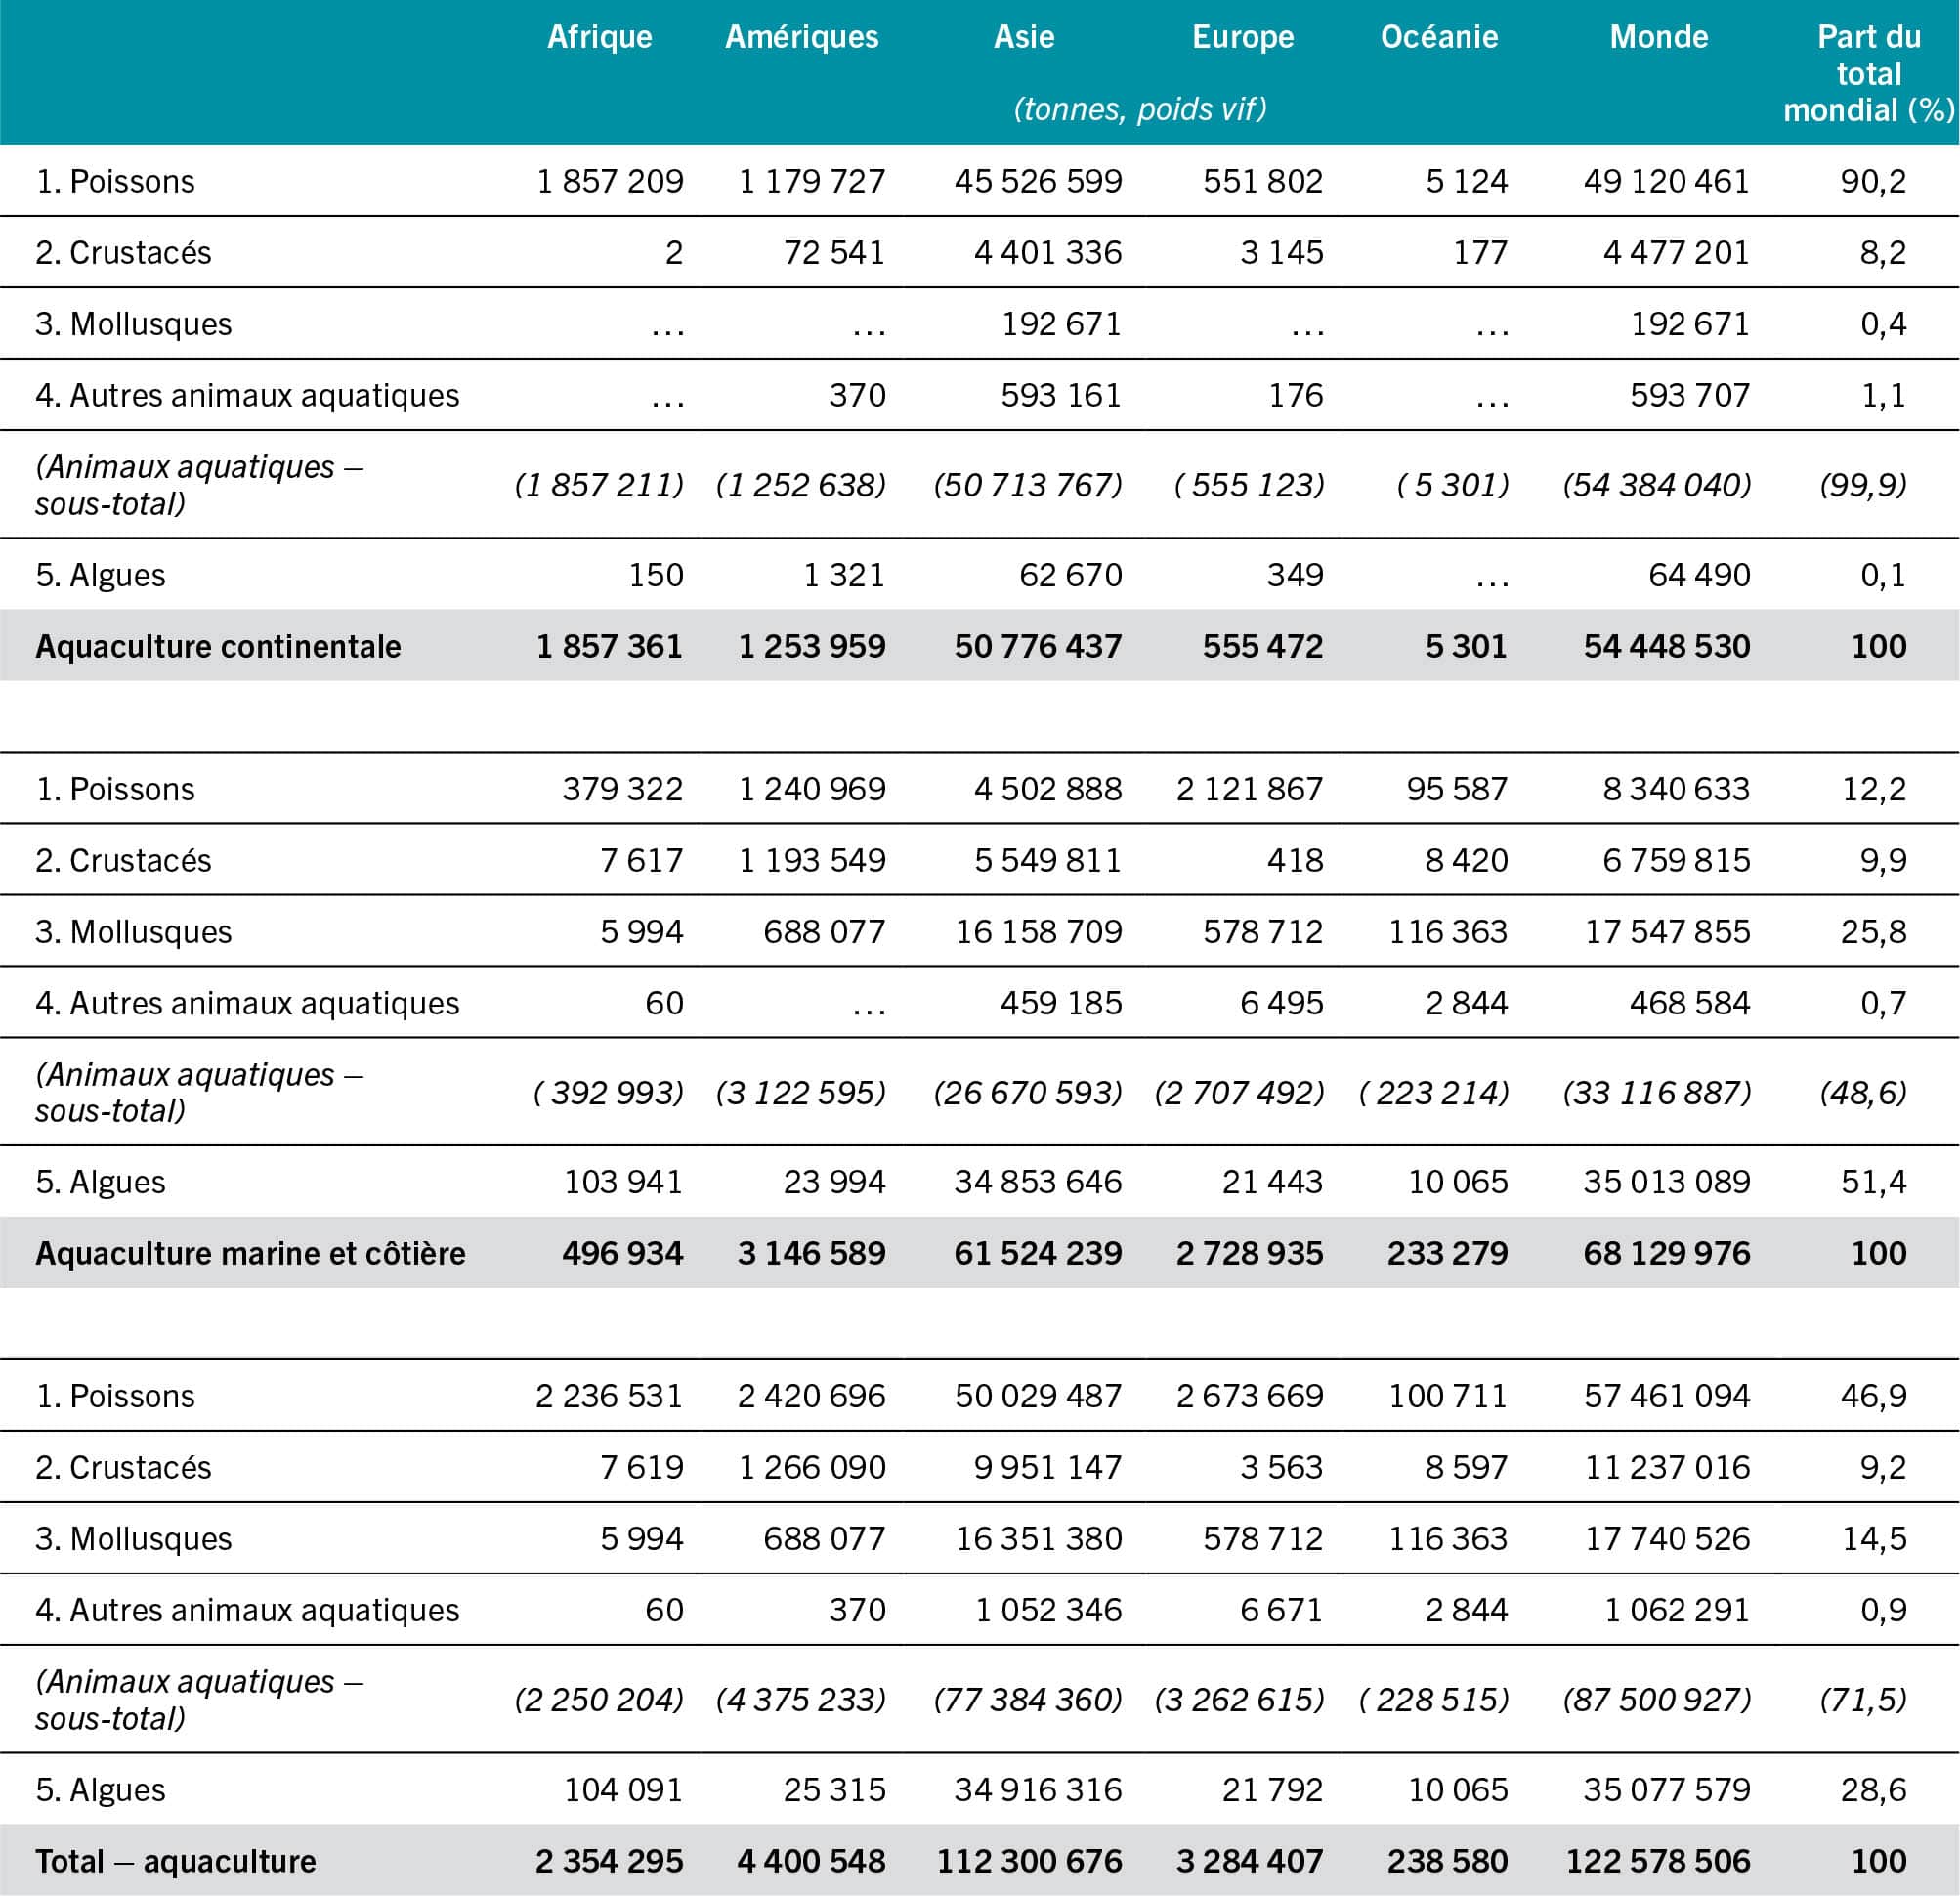Select the value 50 029 487
Screen dimensions: 1960x1896
tap(1038, 1396)
